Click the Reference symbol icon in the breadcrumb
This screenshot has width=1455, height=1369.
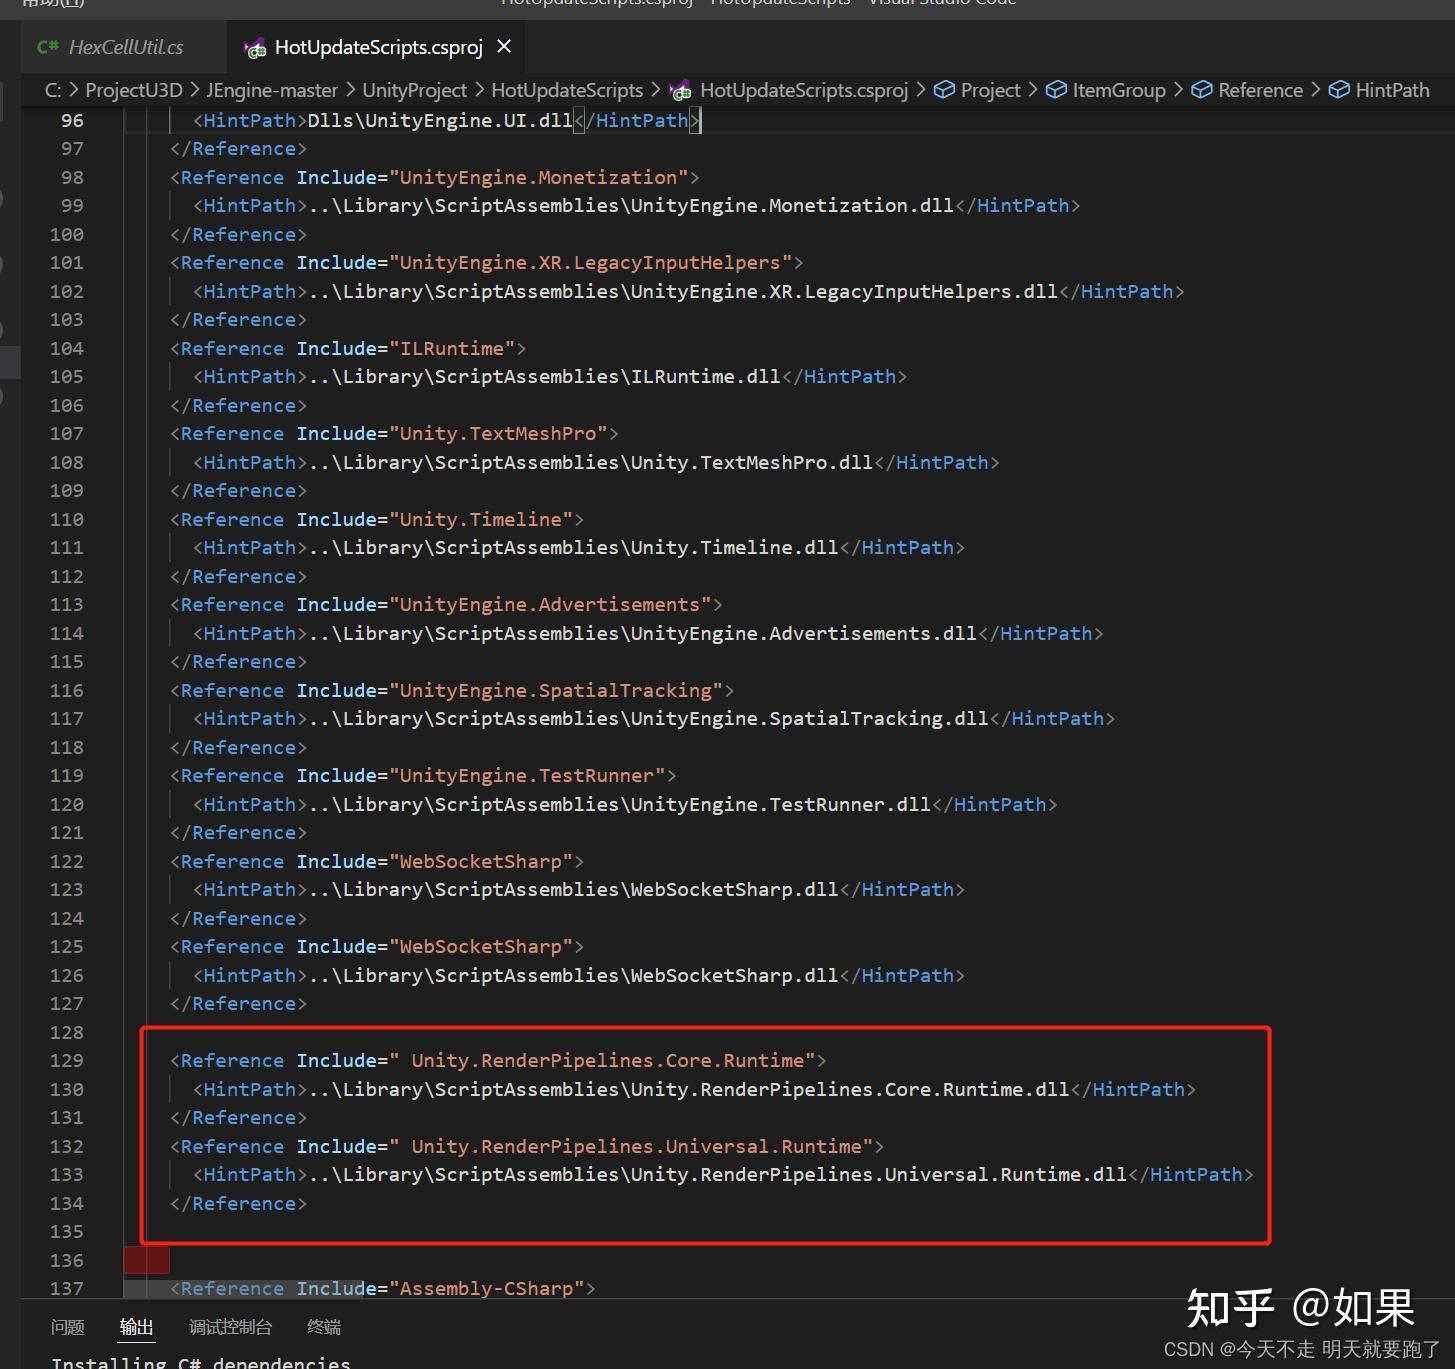[x=1202, y=89]
